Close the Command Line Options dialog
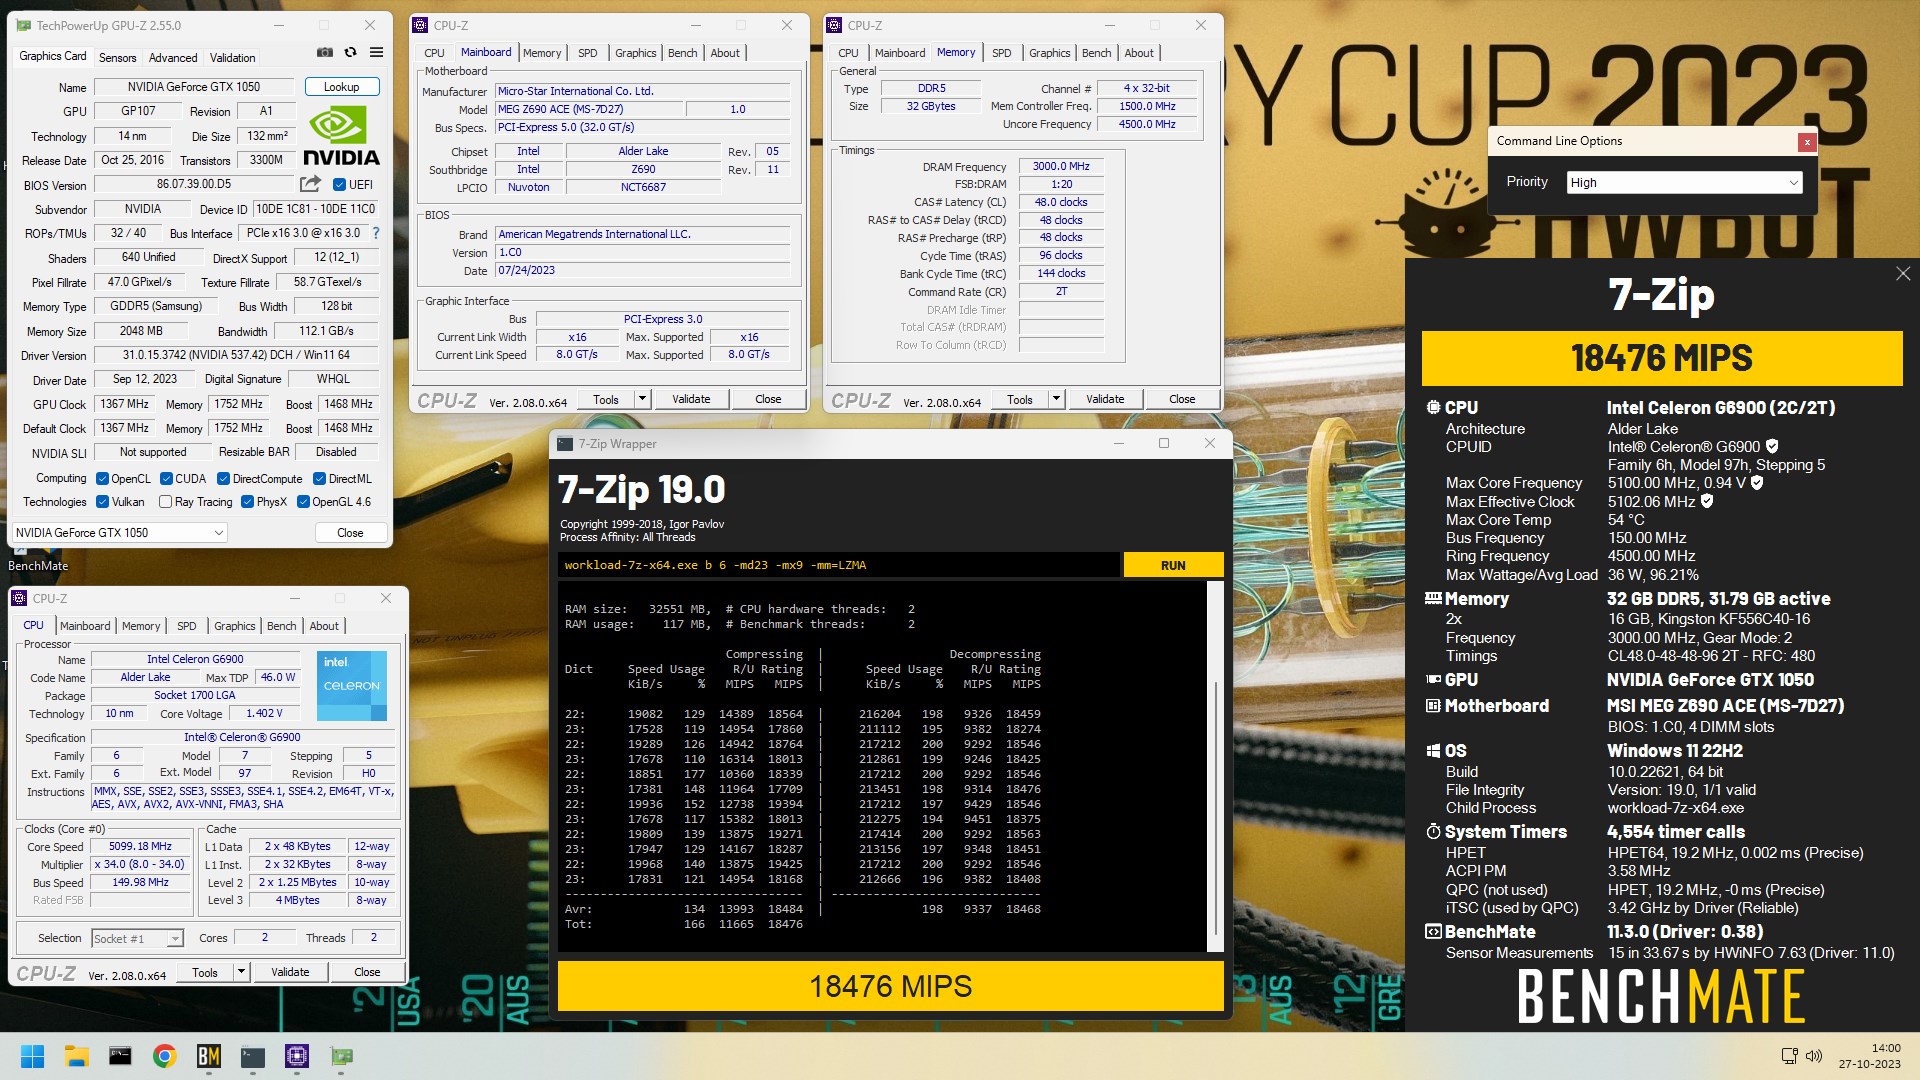 [x=1807, y=142]
